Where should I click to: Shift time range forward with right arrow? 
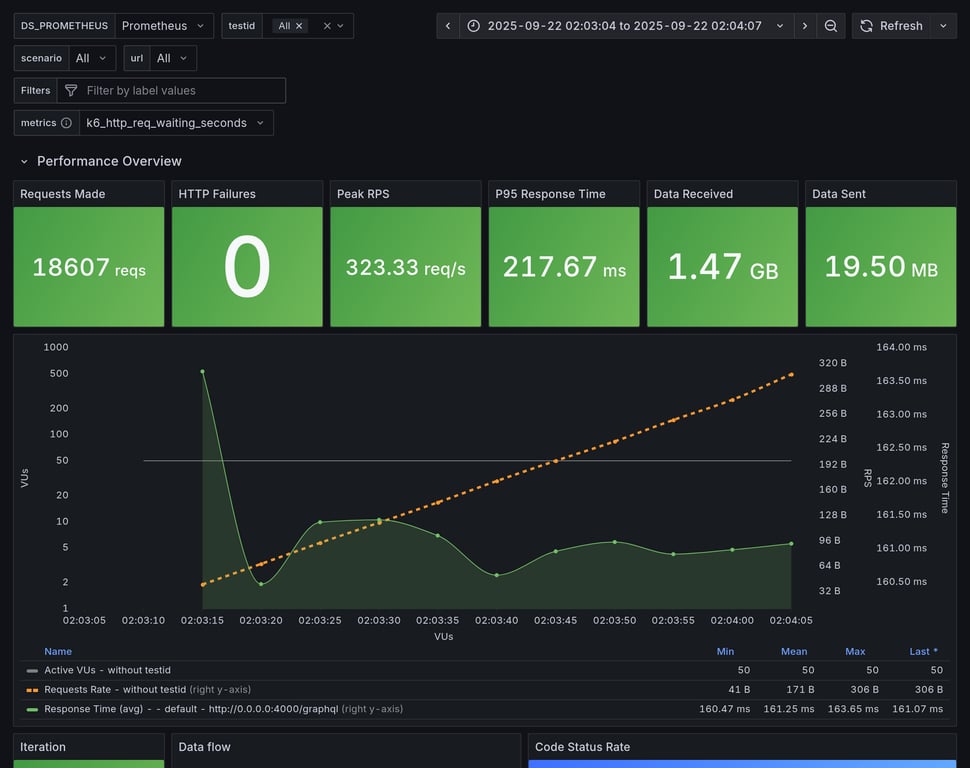805,26
